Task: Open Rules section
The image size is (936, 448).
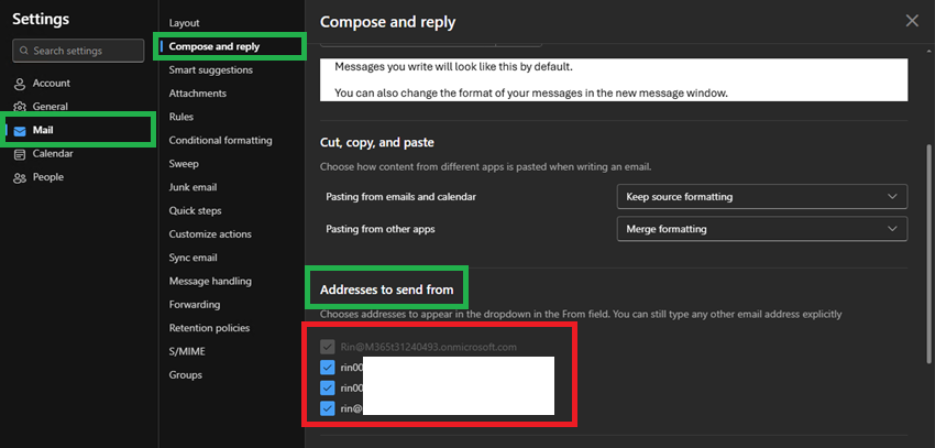Action: pyautogui.click(x=181, y=116)
